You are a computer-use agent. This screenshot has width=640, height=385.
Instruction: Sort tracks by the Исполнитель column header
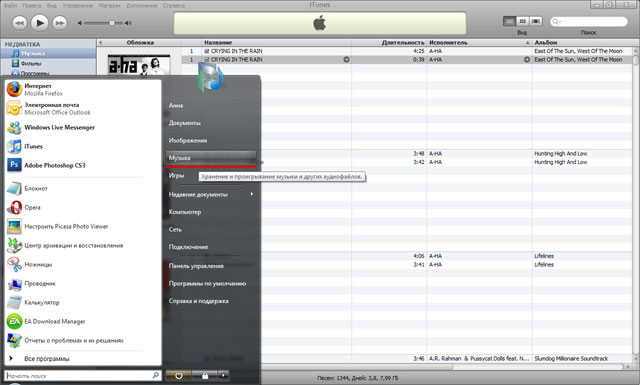click(479, 42)
